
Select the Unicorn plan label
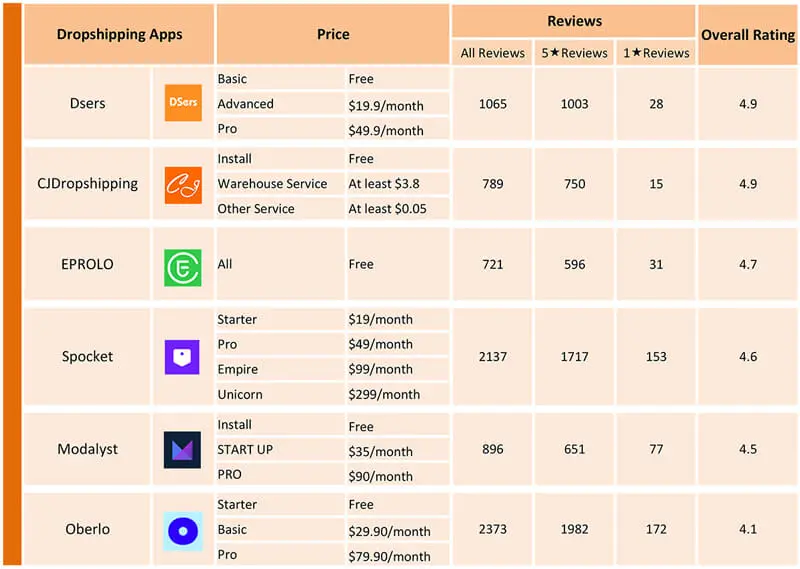pyautogui.click(x=240, y=394)
